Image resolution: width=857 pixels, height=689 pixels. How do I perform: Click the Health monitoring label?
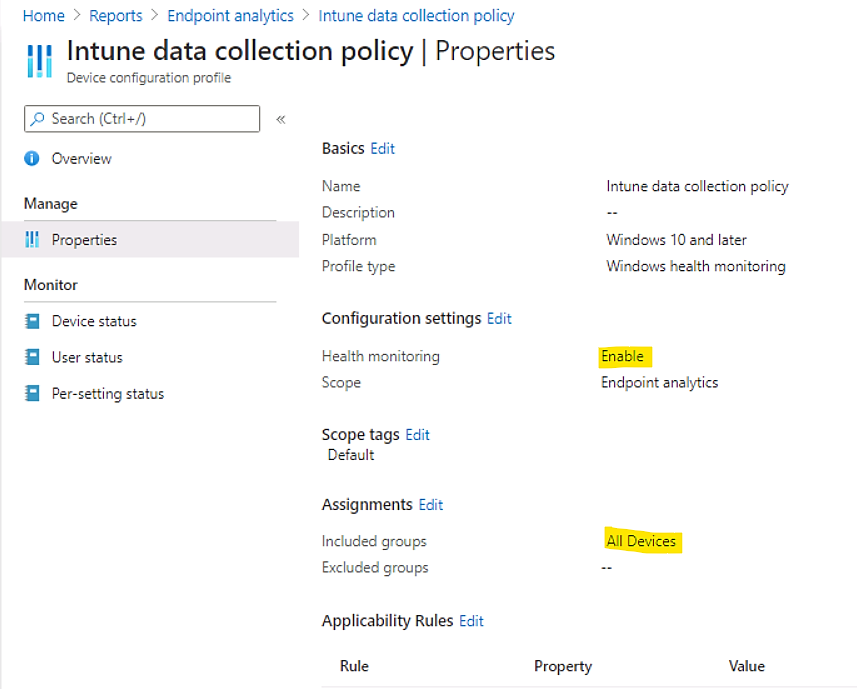380,356
